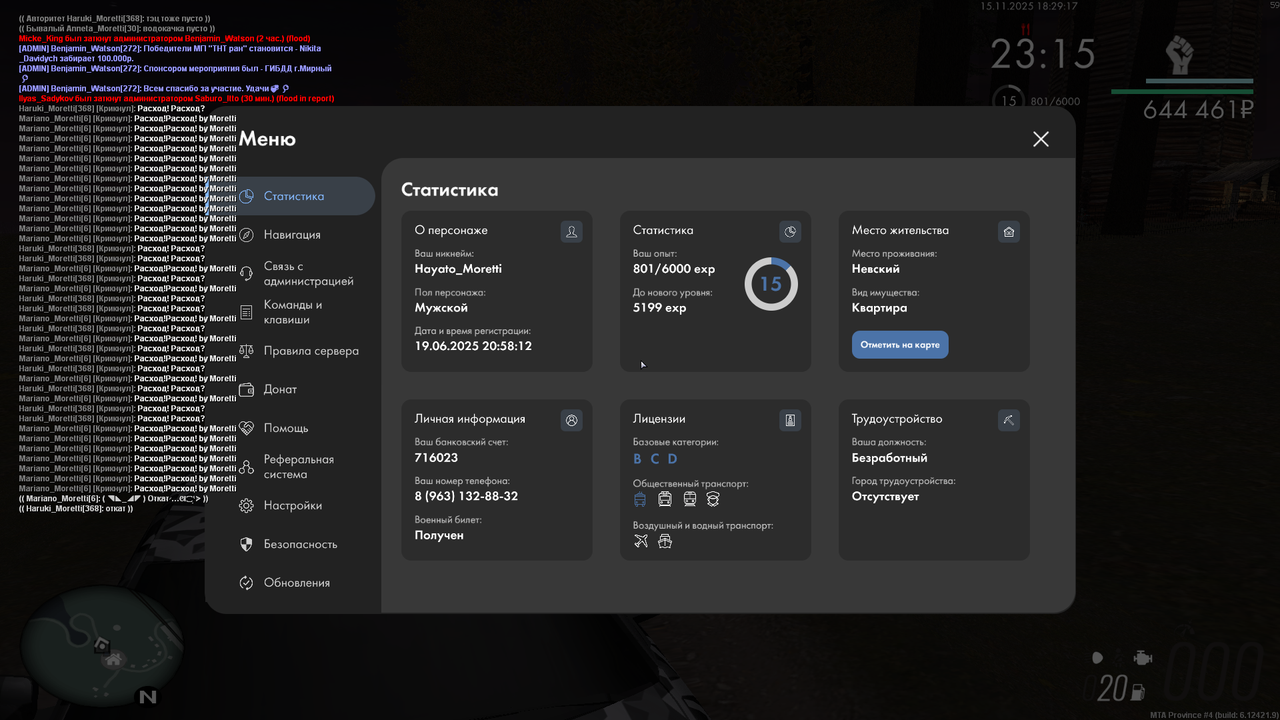Click the Отметить на карте button
Image resolution: width=1280 pixels, height=720 pixels.
(x=900, y=345)
